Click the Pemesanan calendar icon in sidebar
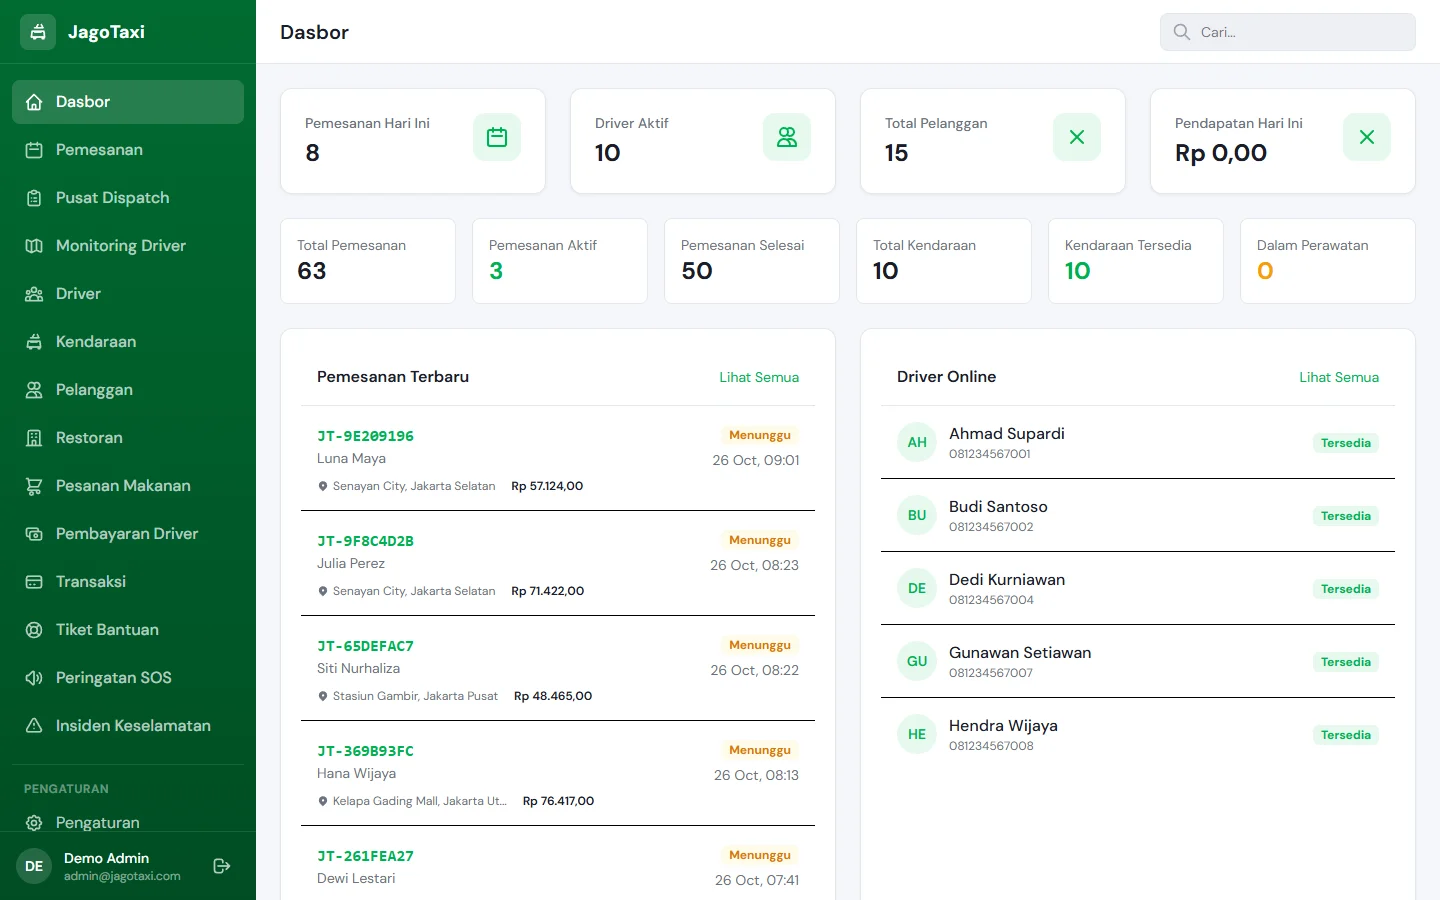This screenshot has height=900, width=1440. click(x=34, y=150)
